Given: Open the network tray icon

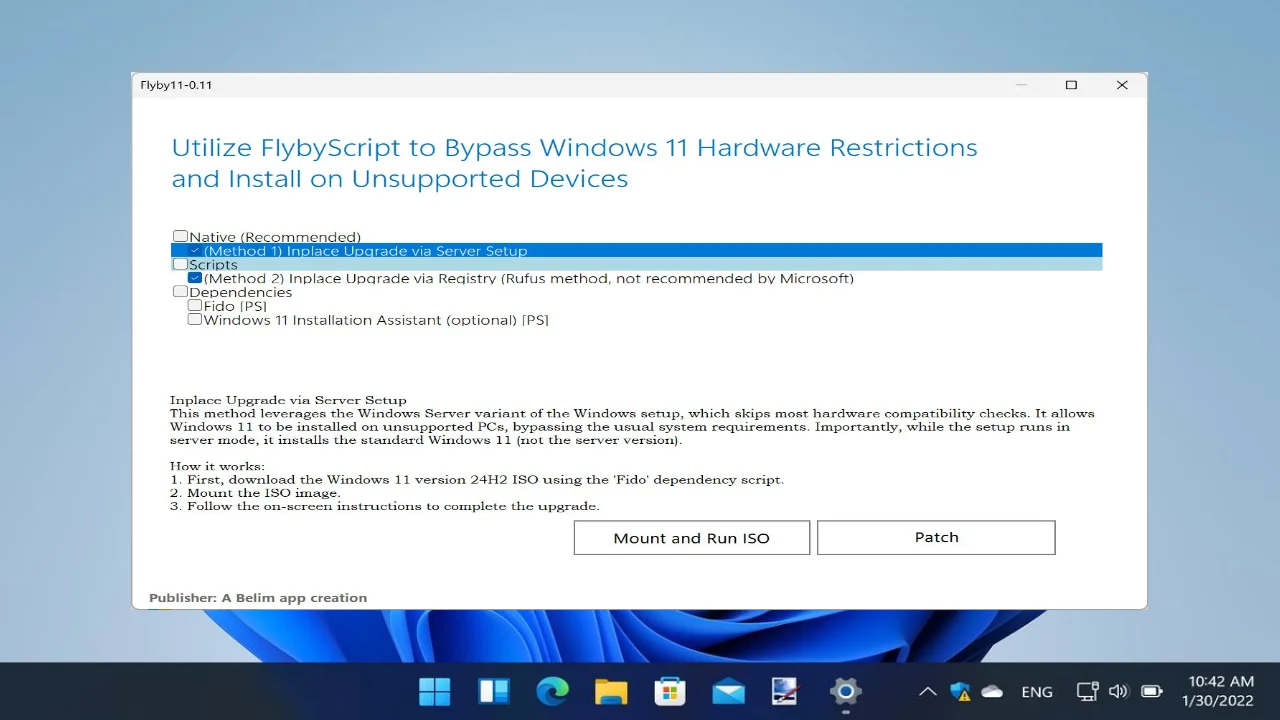Looking at the screenshot, I should pyautogui.click(x=1088, y=691).
